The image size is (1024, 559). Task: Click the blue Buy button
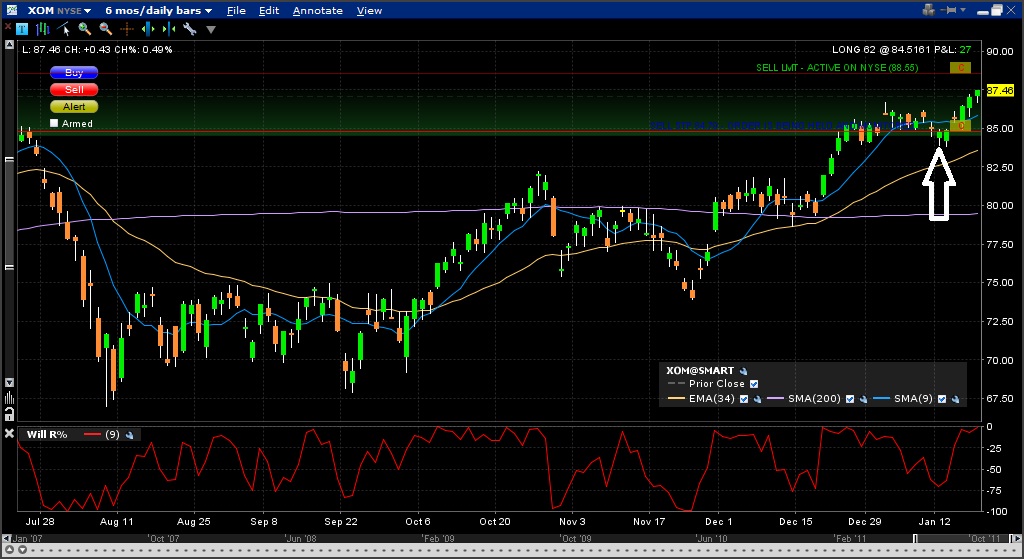tap(74, 72)
